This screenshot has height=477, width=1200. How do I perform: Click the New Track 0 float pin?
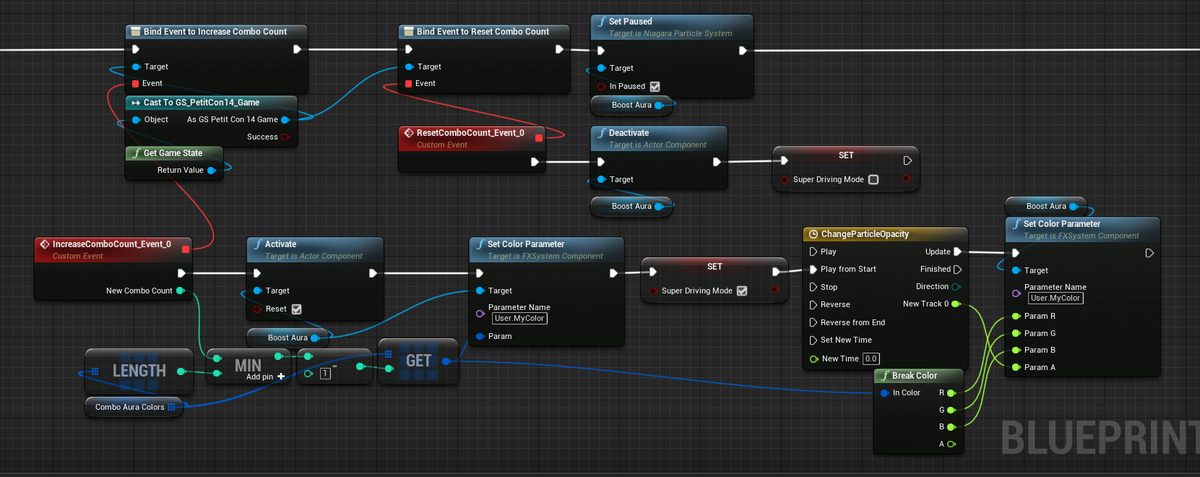point(957,304)
